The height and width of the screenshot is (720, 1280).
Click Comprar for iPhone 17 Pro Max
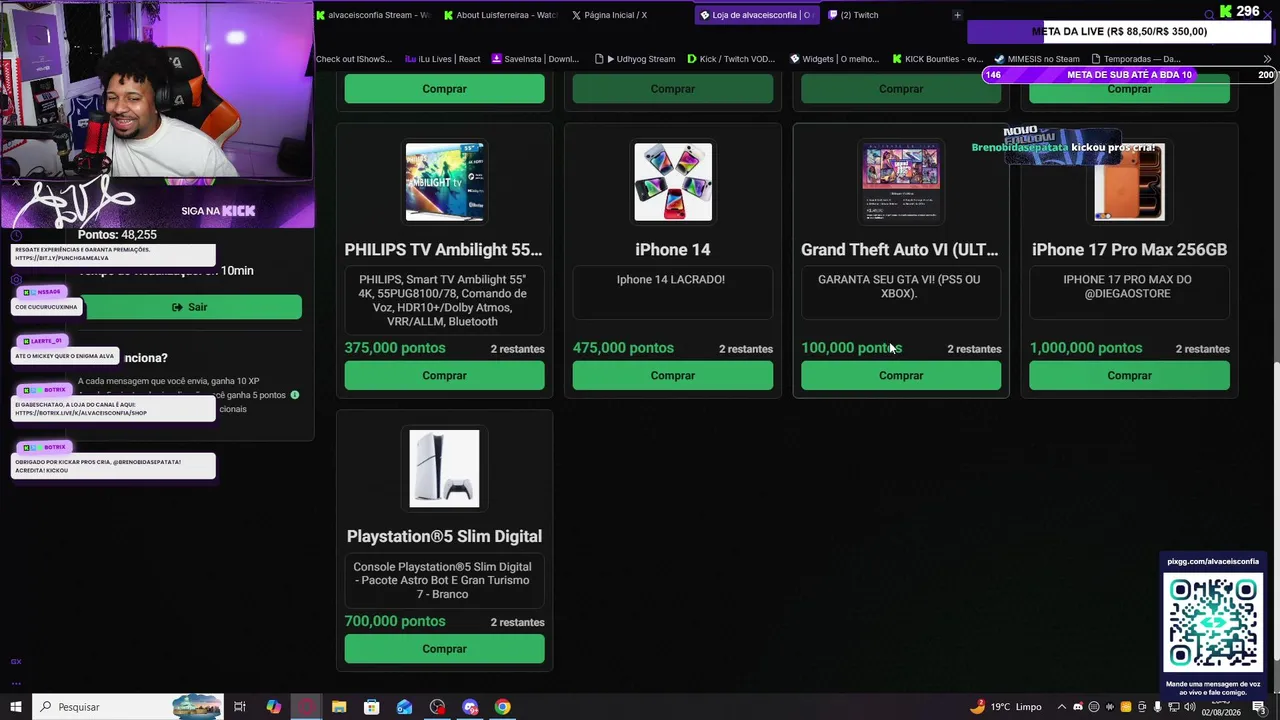[x=1129, y=376]
